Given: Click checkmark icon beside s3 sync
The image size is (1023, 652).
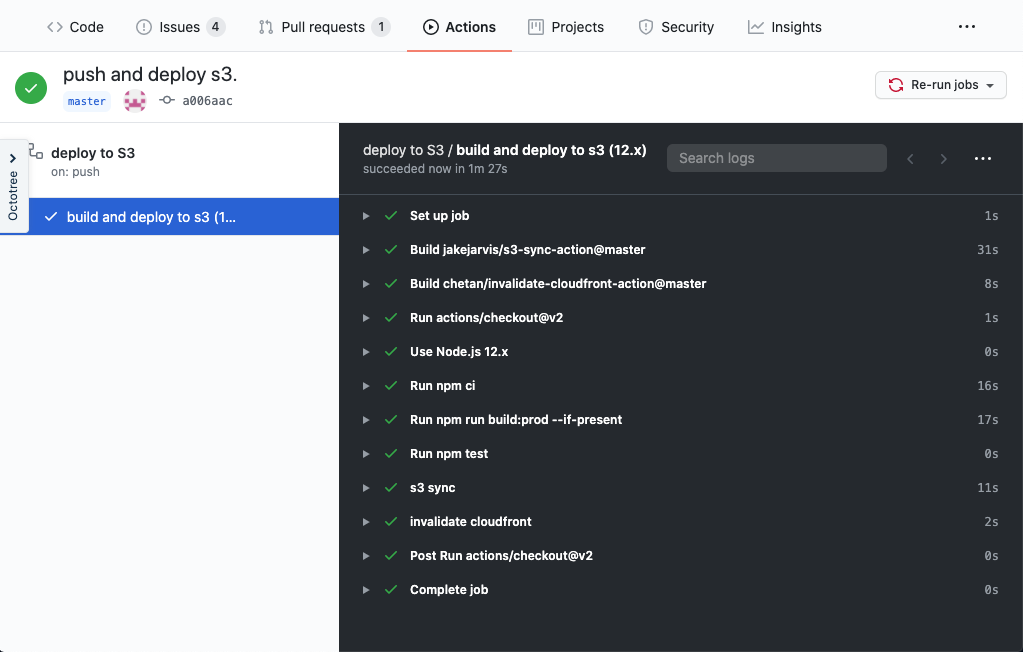Looking at the screenshot, I should point(391,488).
